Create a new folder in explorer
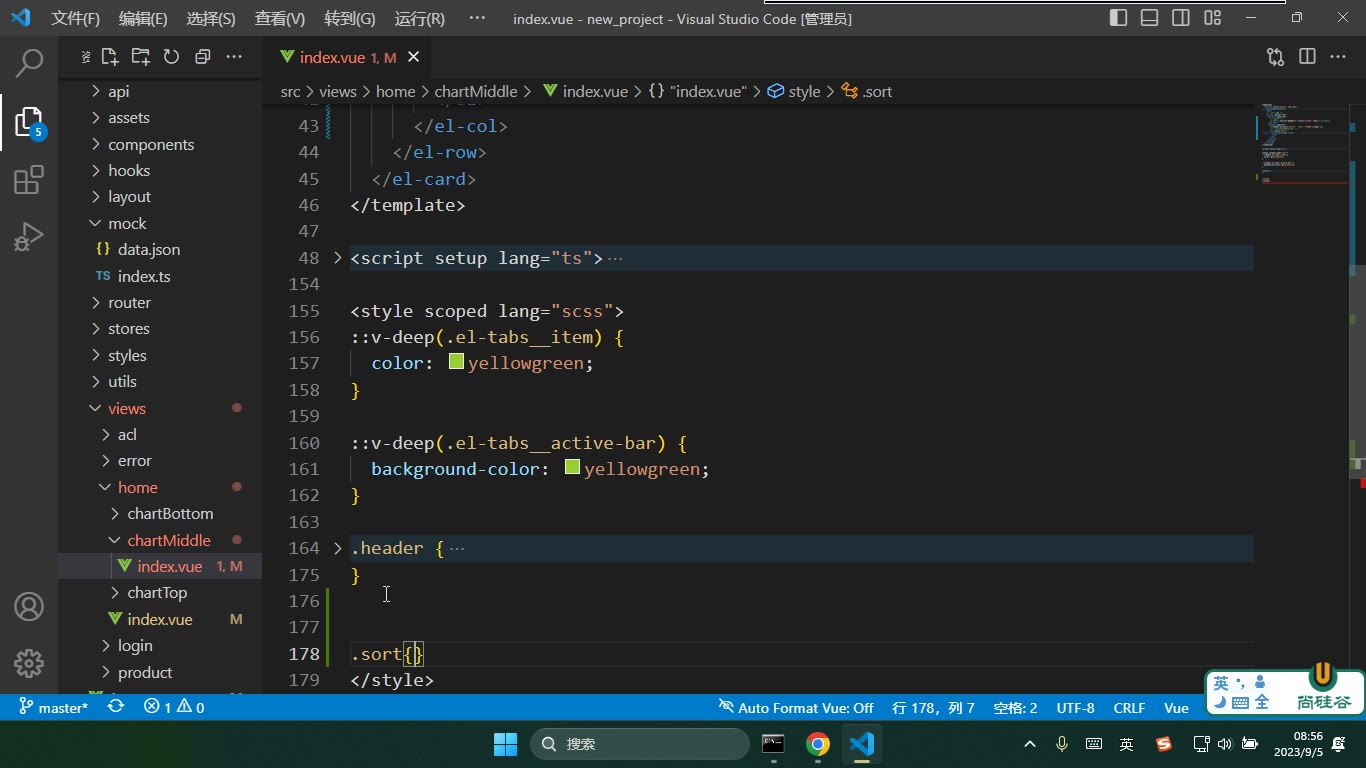The height and width of the screenshot is (768, 1366). coord(141,57)
